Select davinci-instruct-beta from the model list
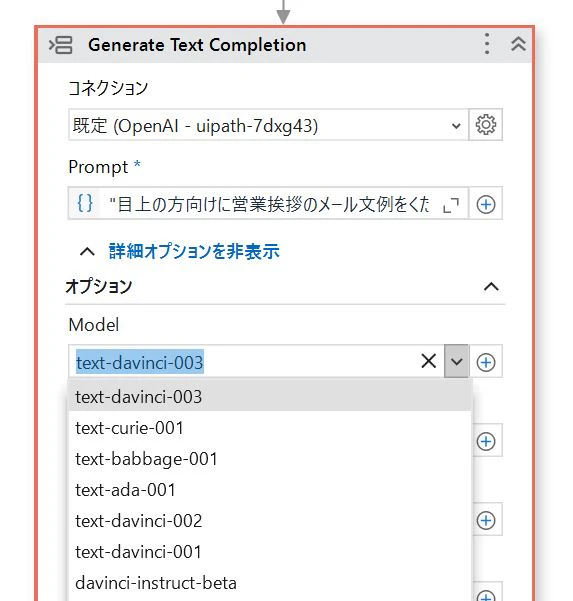 pos(270,583)
